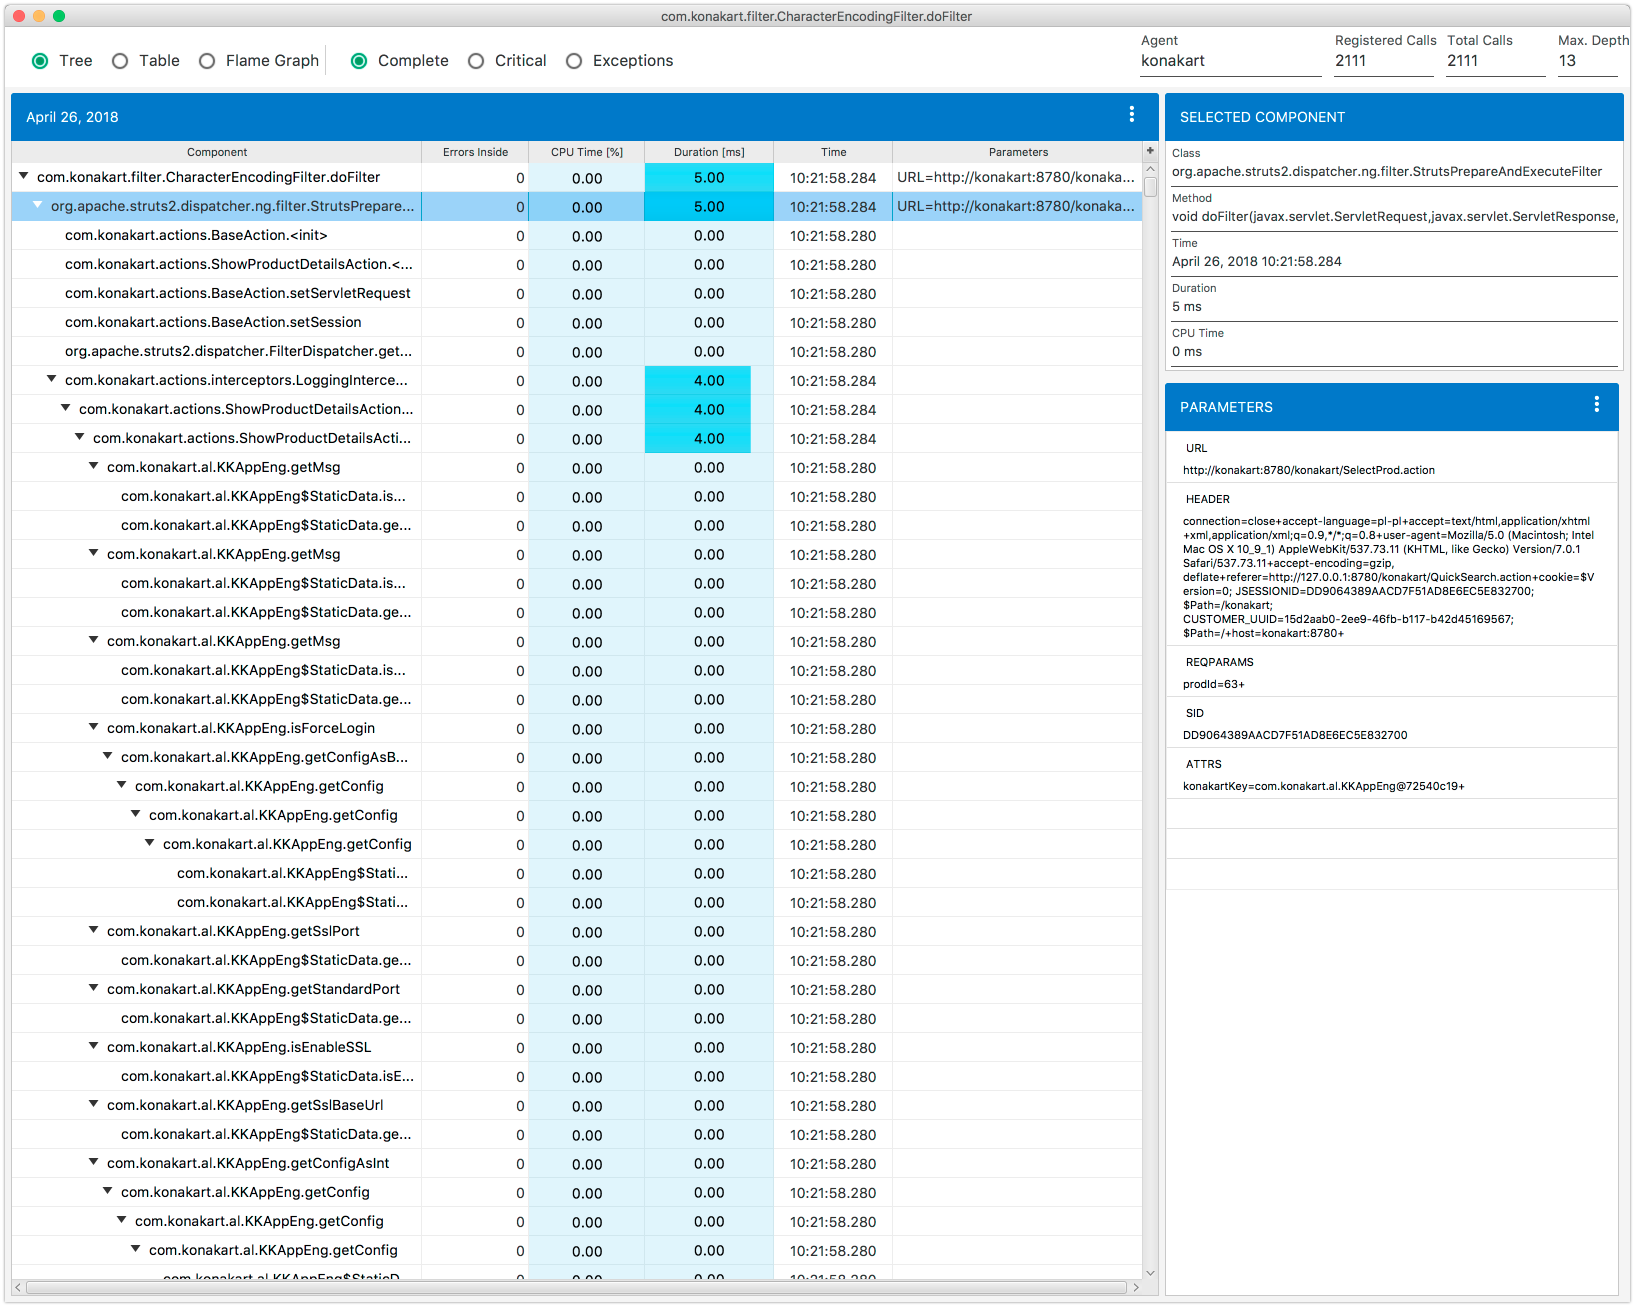Click the macOS green zoom window button
The image size is (1635, 1307).
[x=59, y=15]
